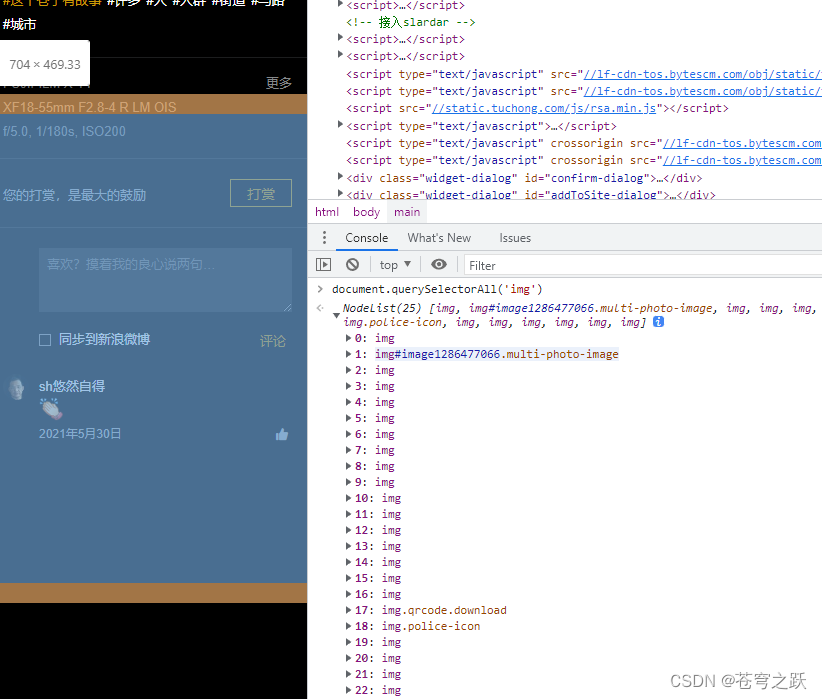
Task: Expand NodeList item 17 qrcode download
Action: pyautogui.click(x=348, y=610)
